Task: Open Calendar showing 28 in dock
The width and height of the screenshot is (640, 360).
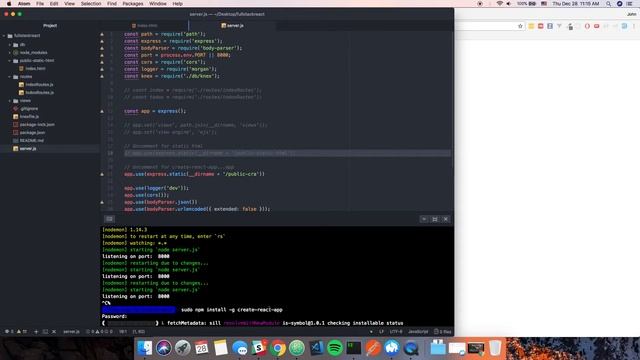Action: click(201, 348)
